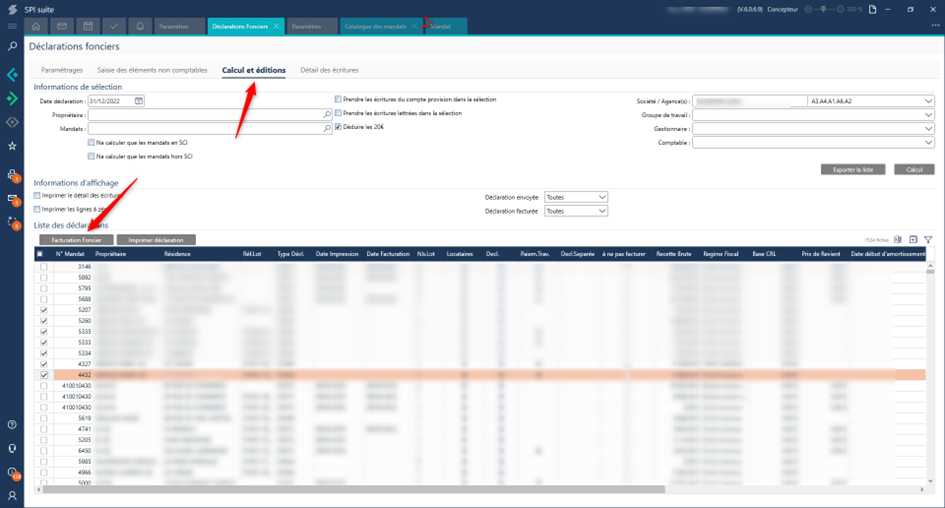This screenshot has width=945, height=508.
Task: Open the user profile icon in sidebar
Action: [x=11, y=495]
